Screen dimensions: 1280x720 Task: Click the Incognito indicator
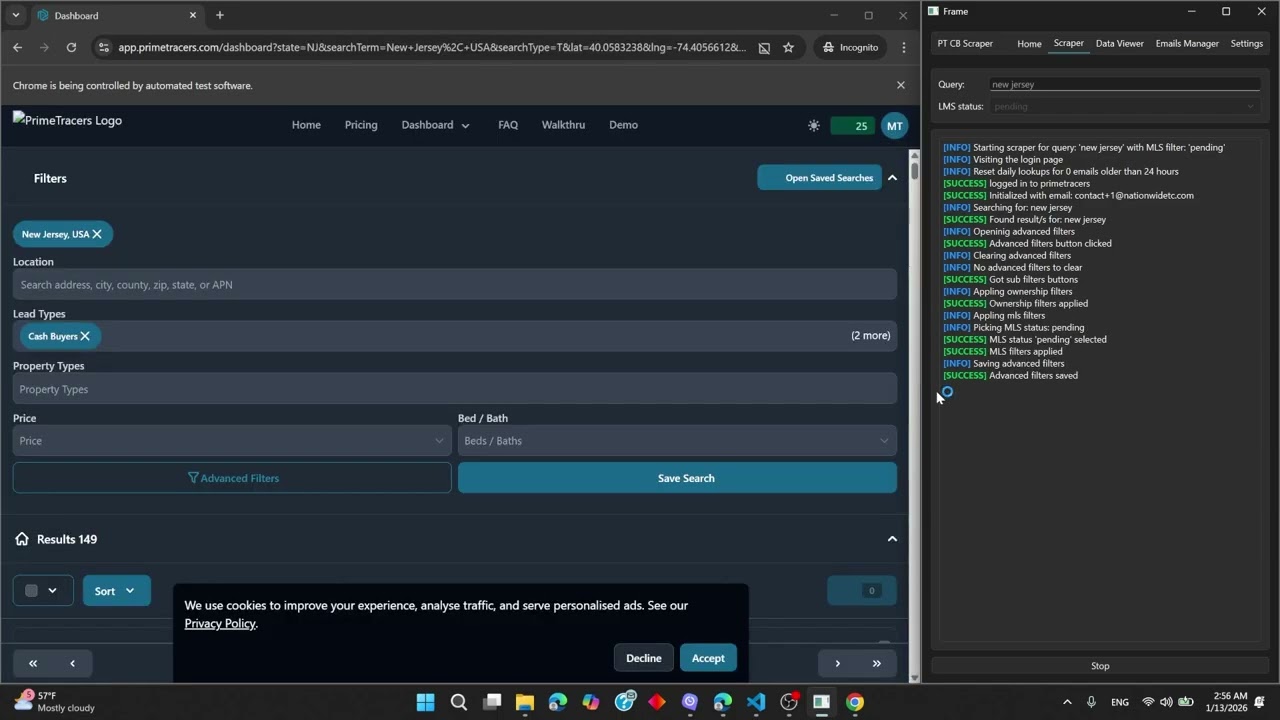pyautogui.click(x=850, y=47)
